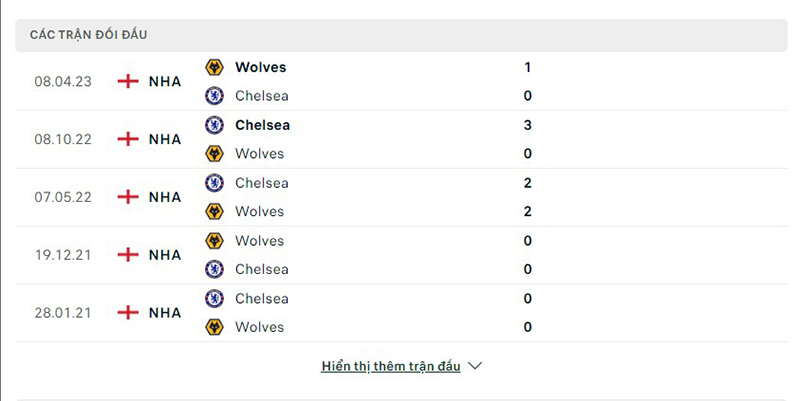Click the 'Hiển thị thêm trận đấu' link
Screen dimensions: 800x401
[x=391, y=366]
